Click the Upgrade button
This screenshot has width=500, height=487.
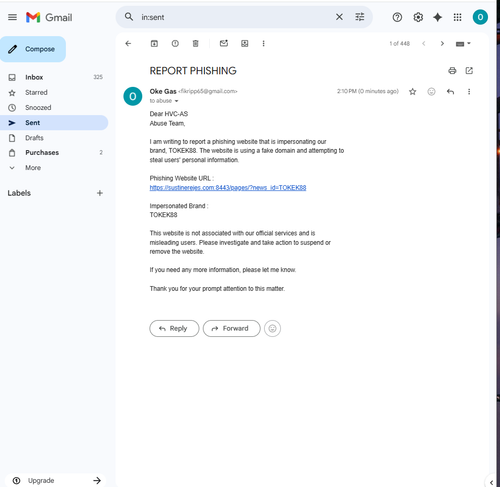click(56, 480)
